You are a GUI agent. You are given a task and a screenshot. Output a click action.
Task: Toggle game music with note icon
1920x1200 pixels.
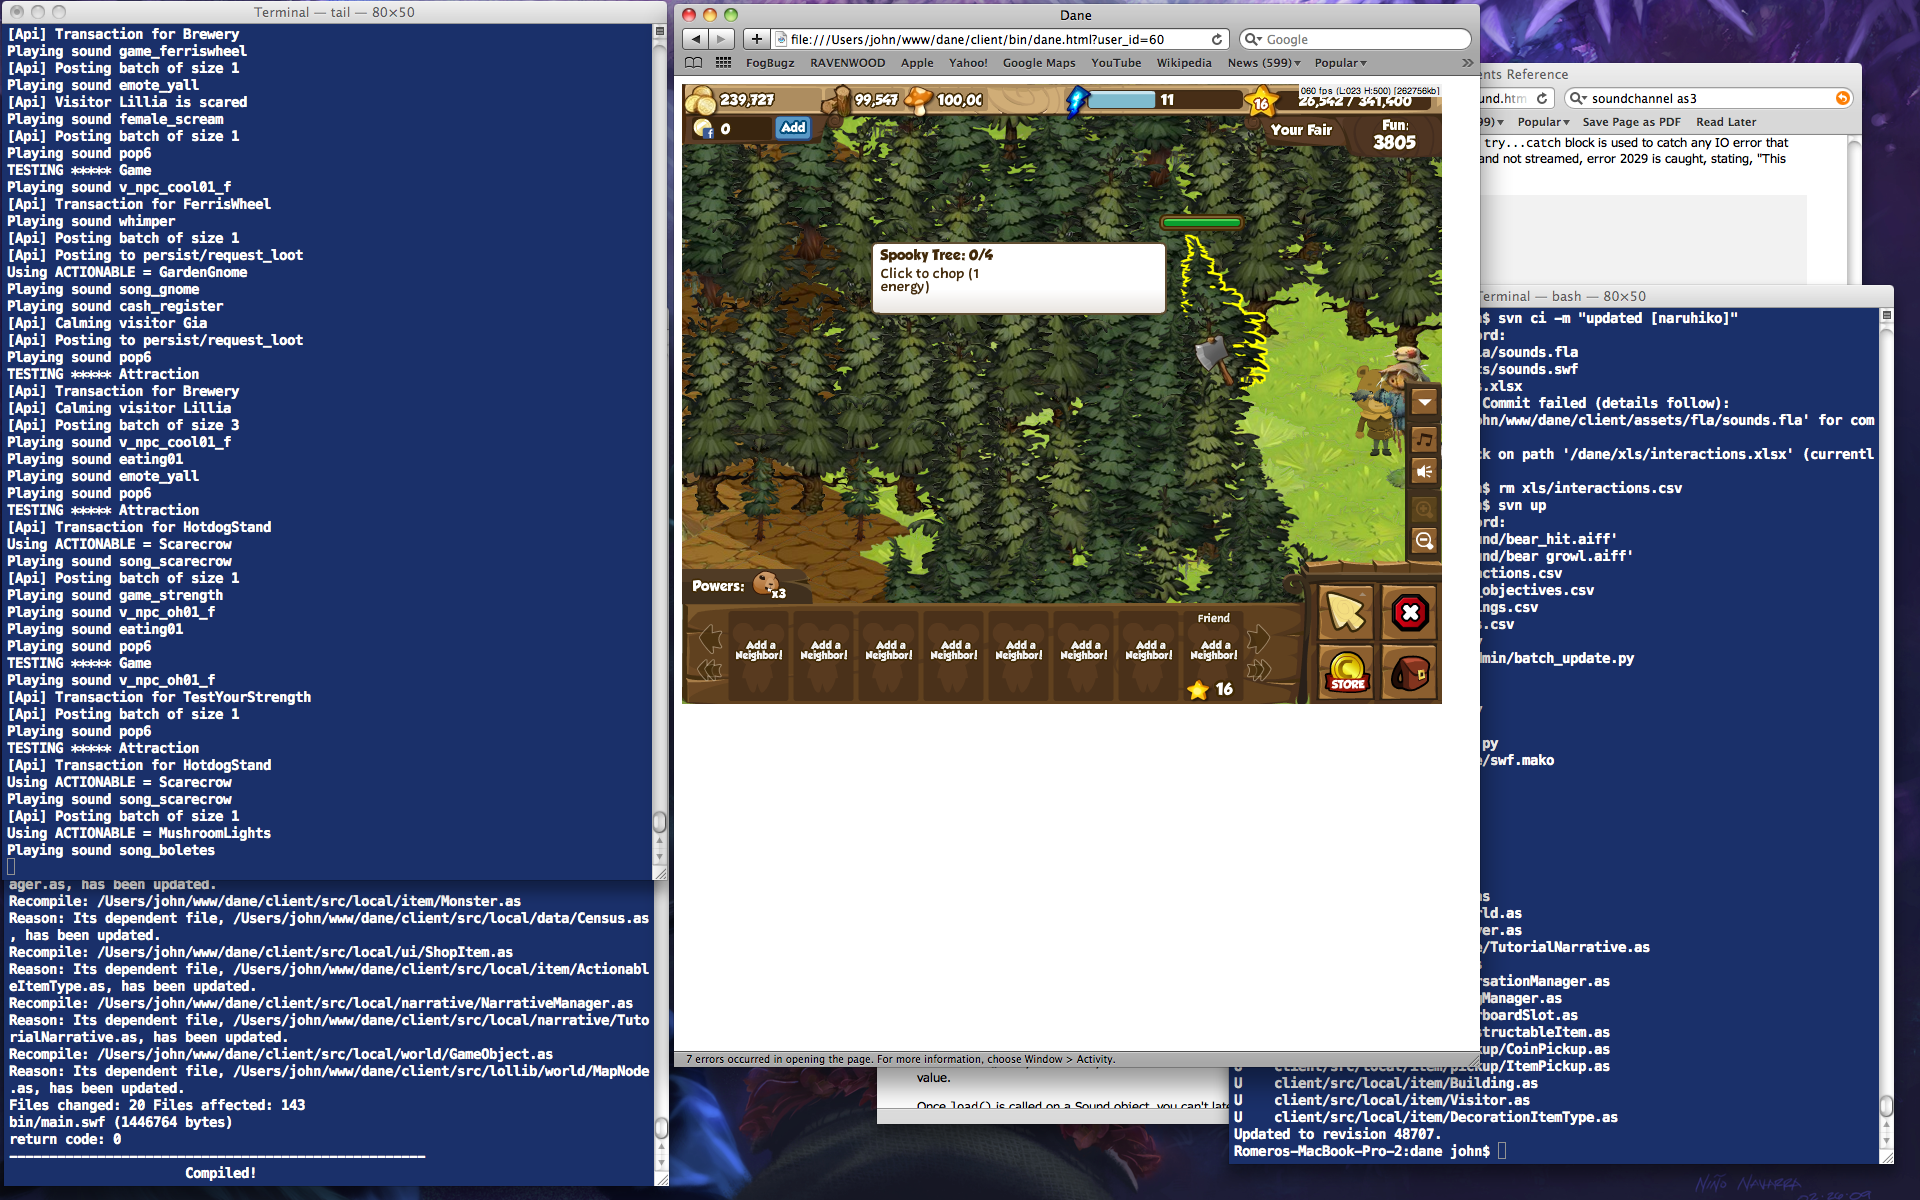tap(1424, 439)
